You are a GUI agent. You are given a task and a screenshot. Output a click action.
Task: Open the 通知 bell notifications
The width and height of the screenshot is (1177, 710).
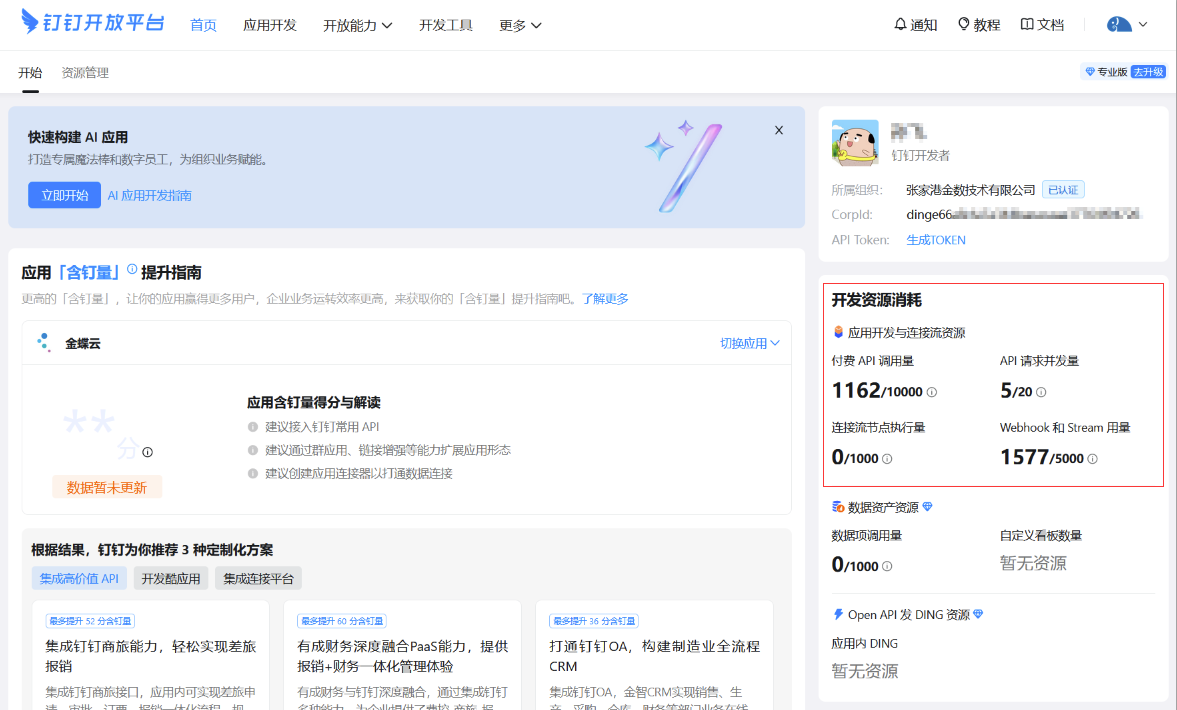tap(915, 25)
